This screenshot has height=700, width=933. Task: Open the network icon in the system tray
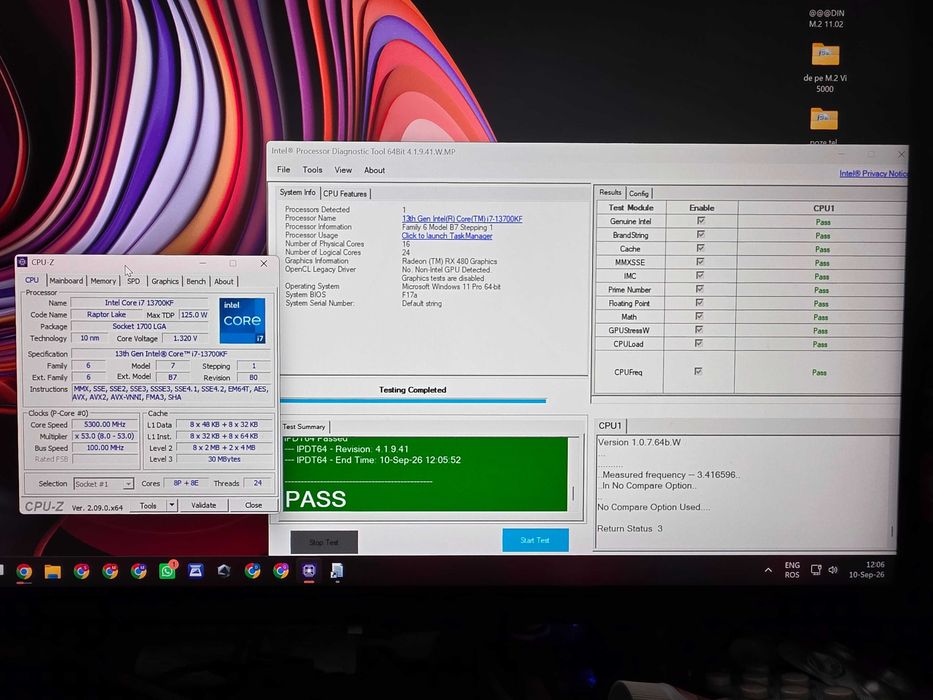pyautogui.click(x=816, y=570)
